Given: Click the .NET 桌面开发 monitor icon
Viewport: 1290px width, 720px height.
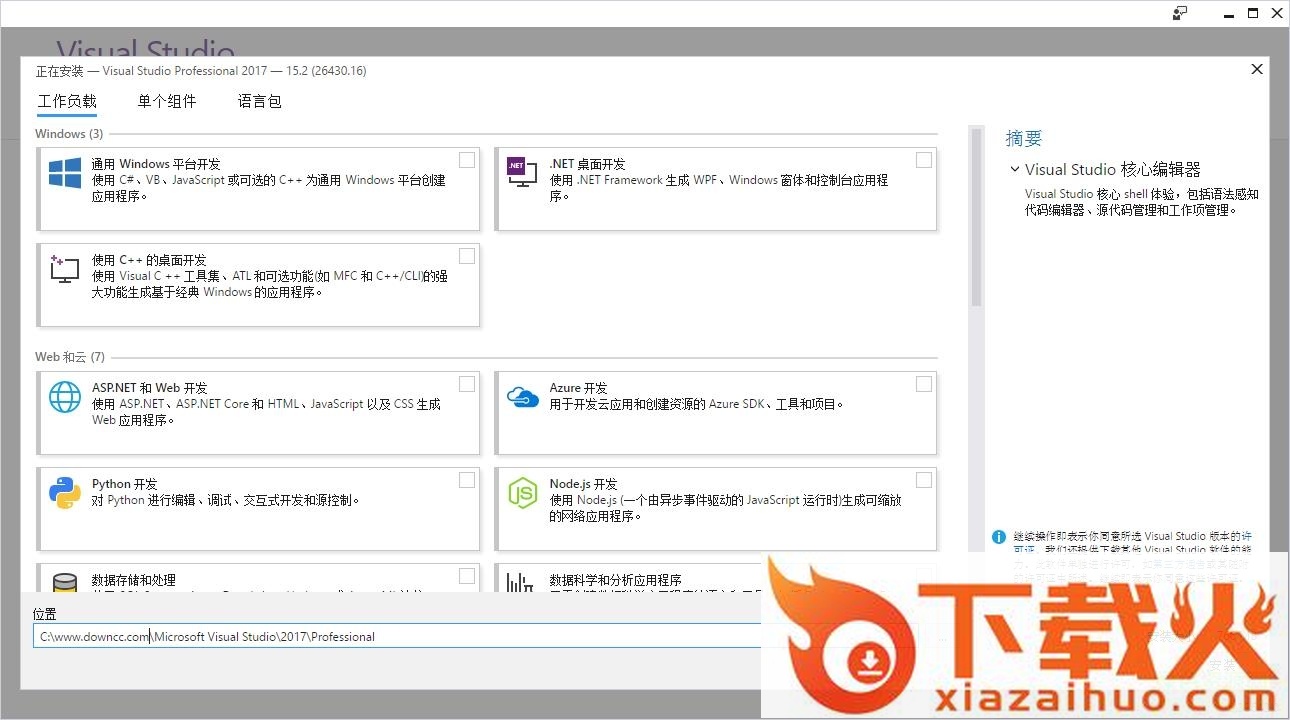Looking at the screenshot, I should point(522,173).
